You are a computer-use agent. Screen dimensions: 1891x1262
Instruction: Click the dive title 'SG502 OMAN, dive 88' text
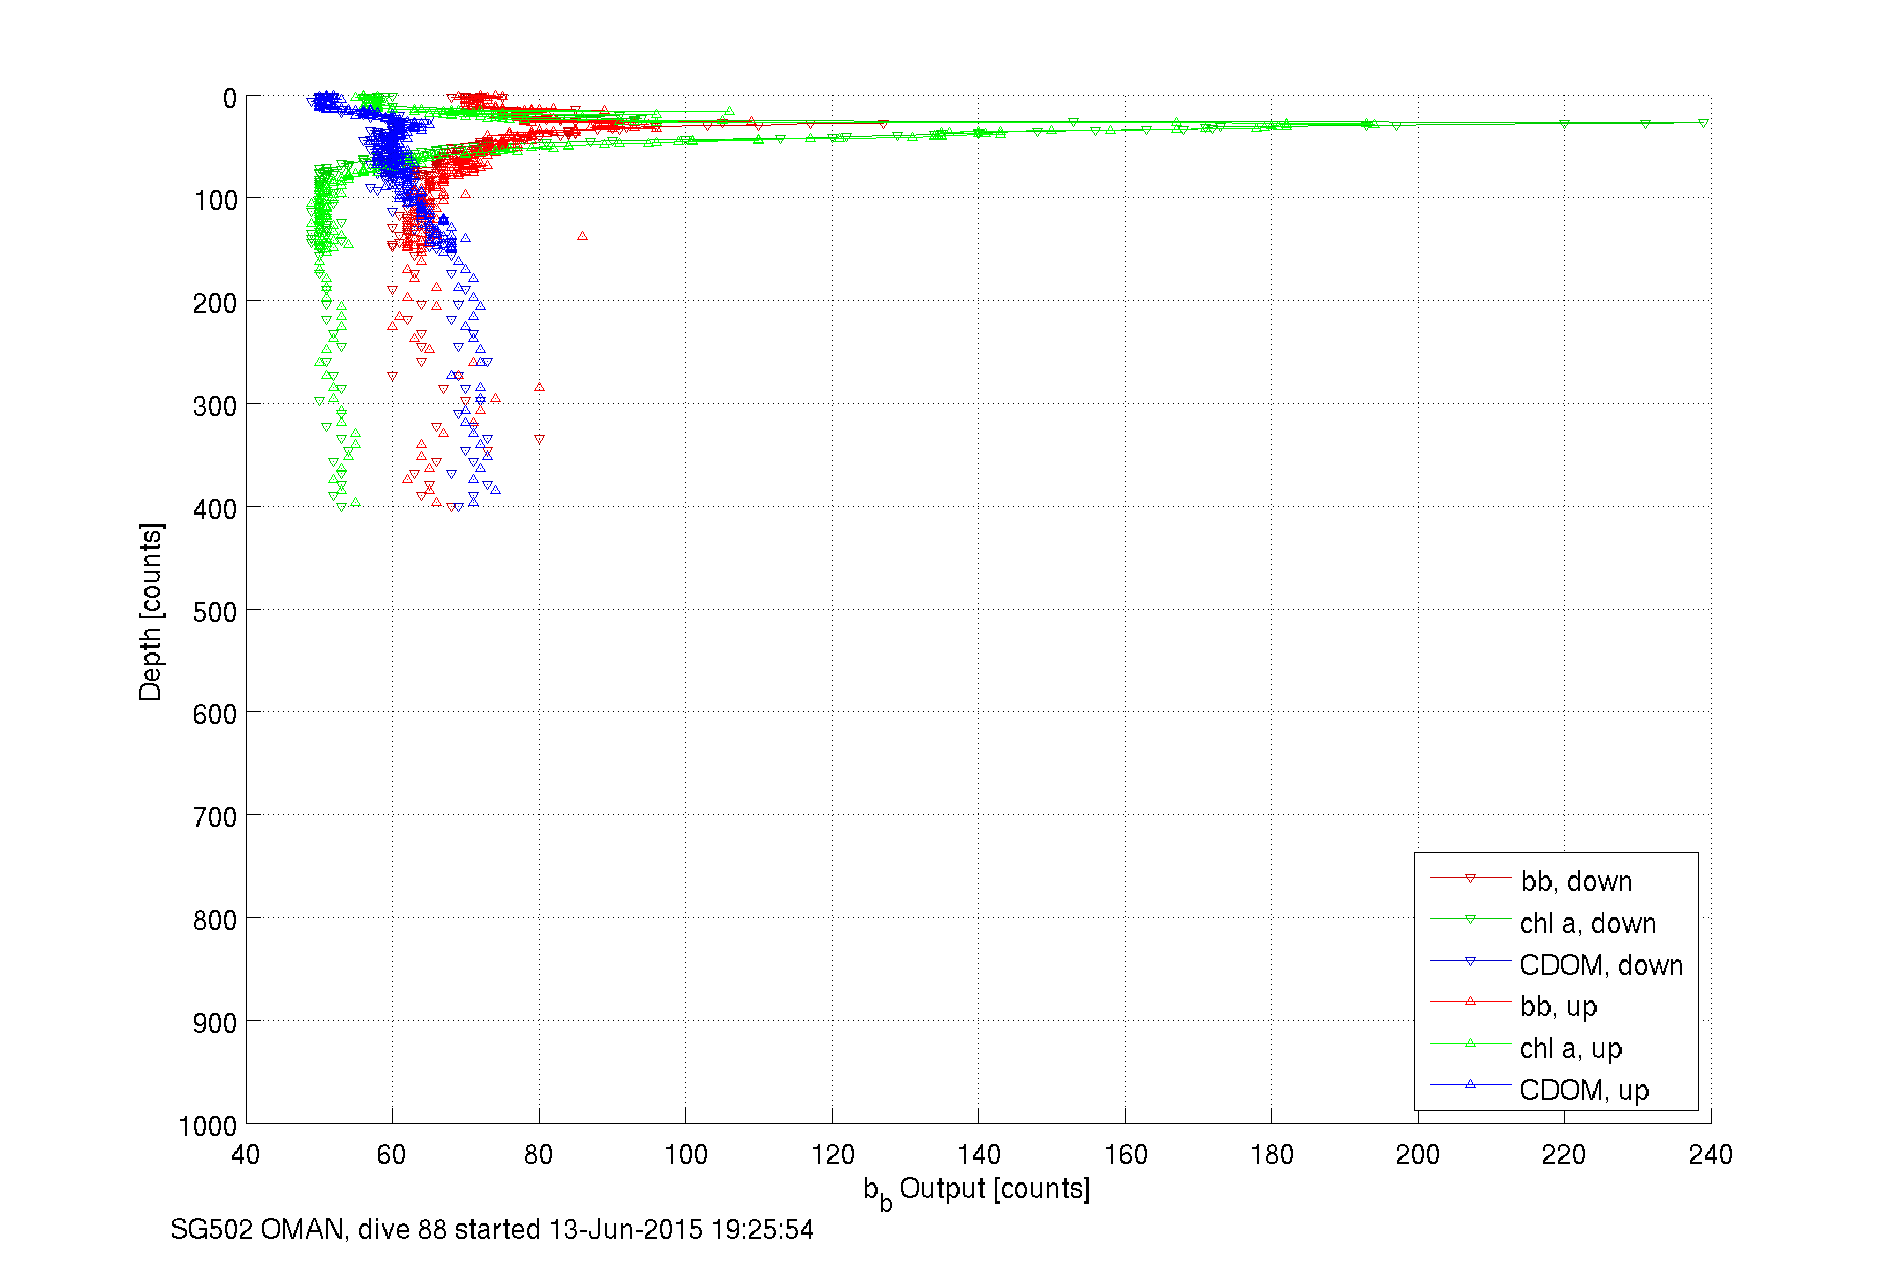(308, 1229)
